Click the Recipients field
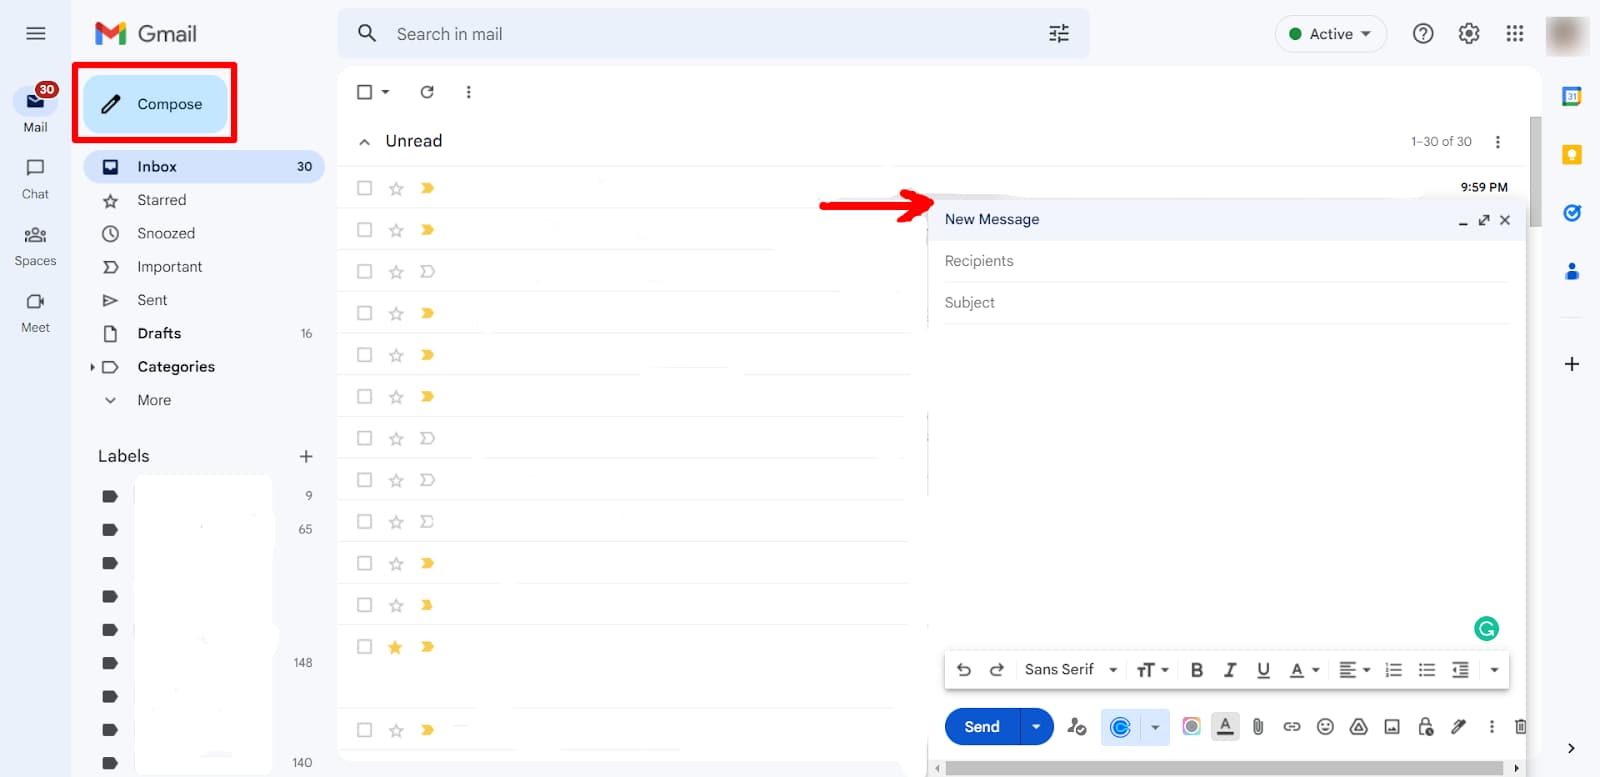Viewport: 1600px width, 777px height. 1226,261
